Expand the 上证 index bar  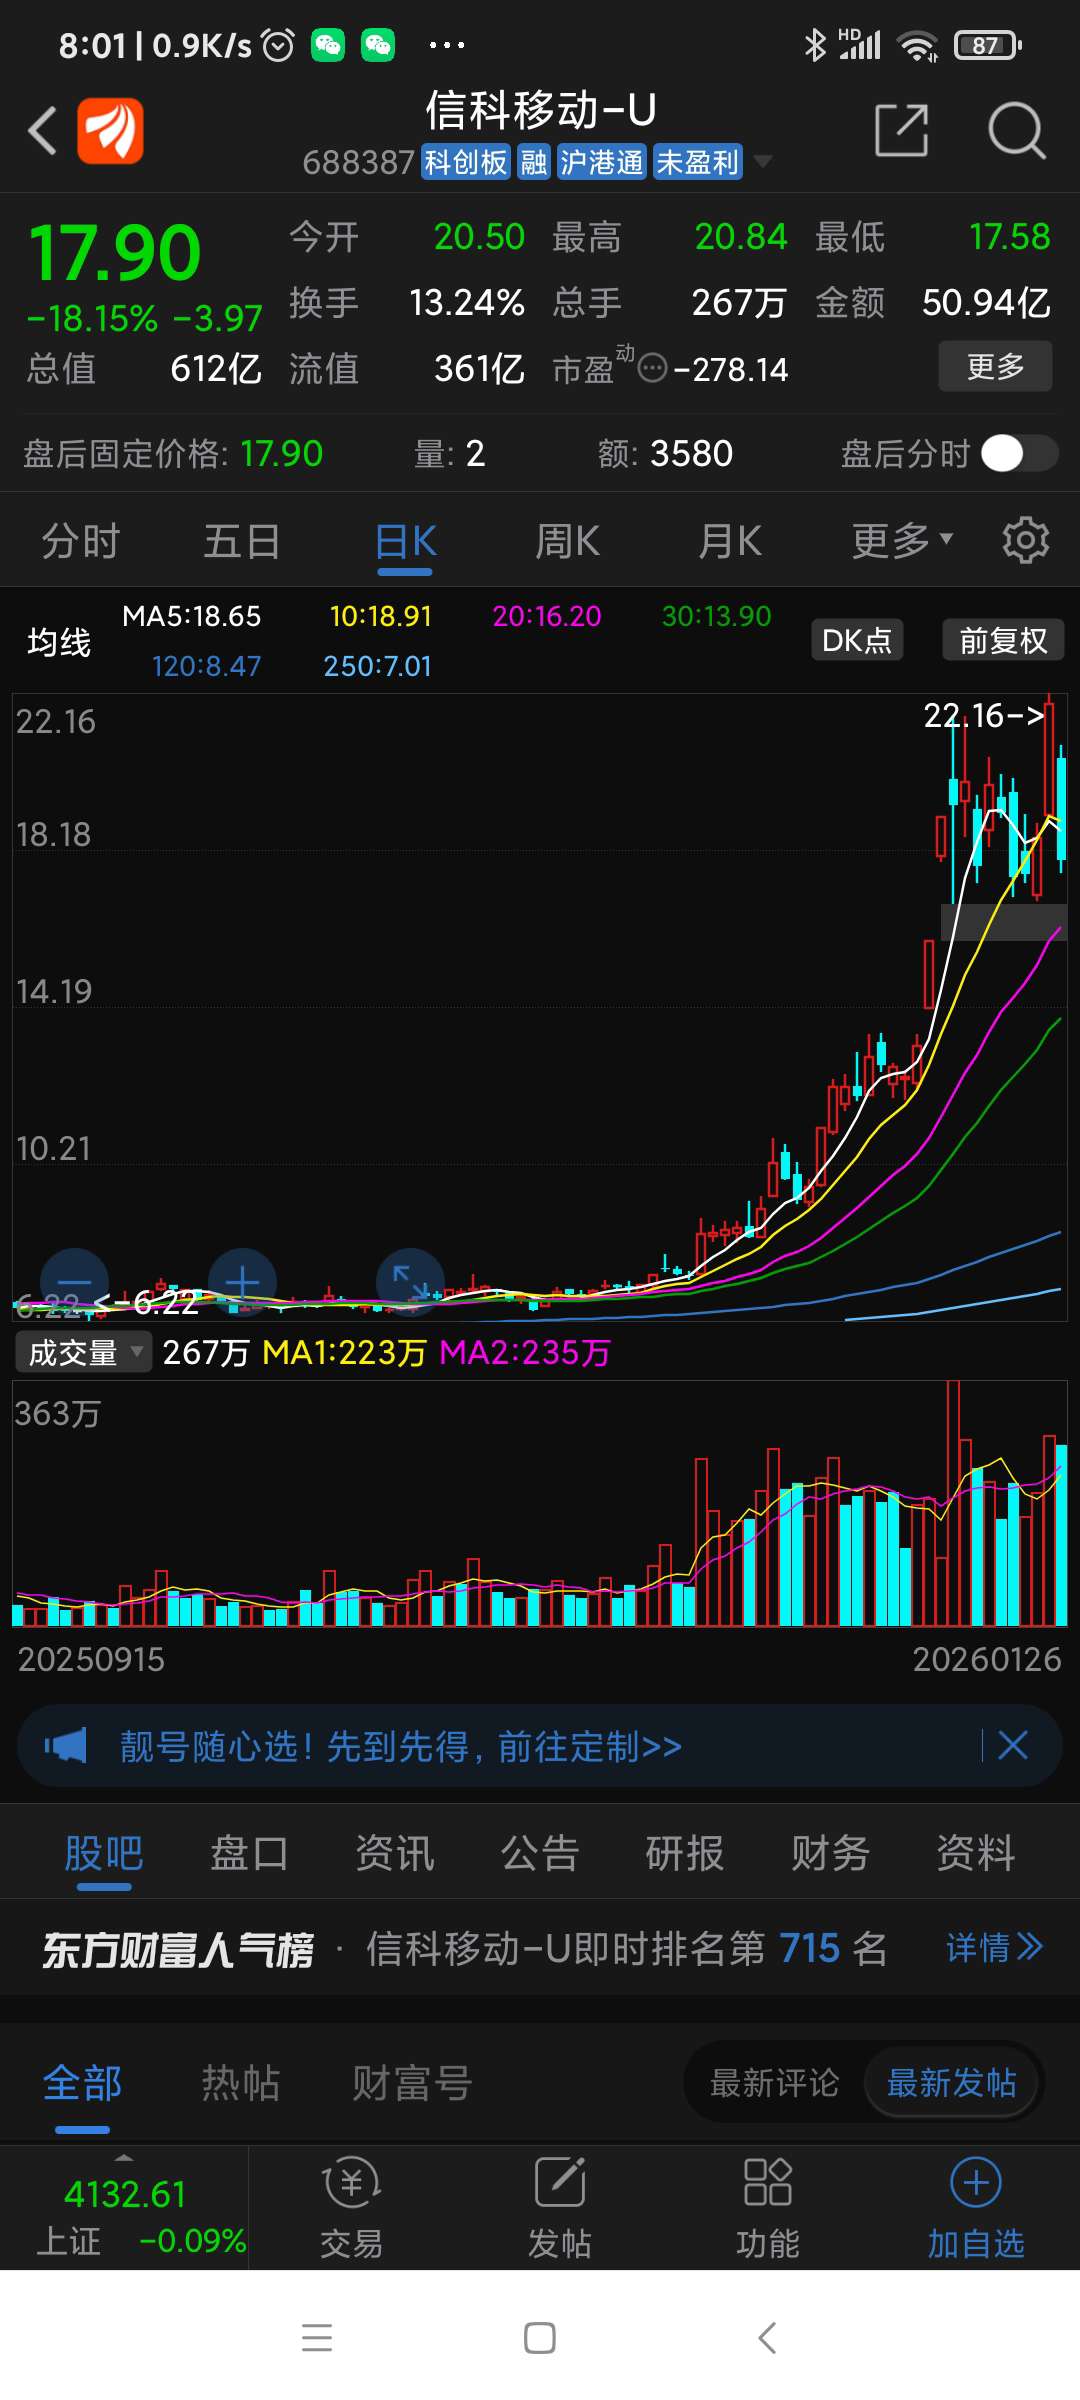pyautogui.click(x=124, y=2207)
